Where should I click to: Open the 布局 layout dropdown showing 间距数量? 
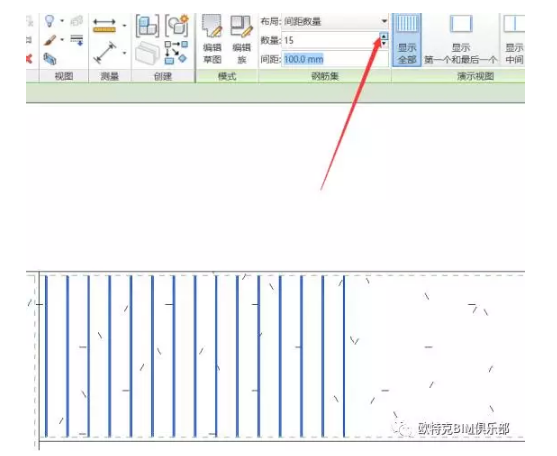[335, 22]
